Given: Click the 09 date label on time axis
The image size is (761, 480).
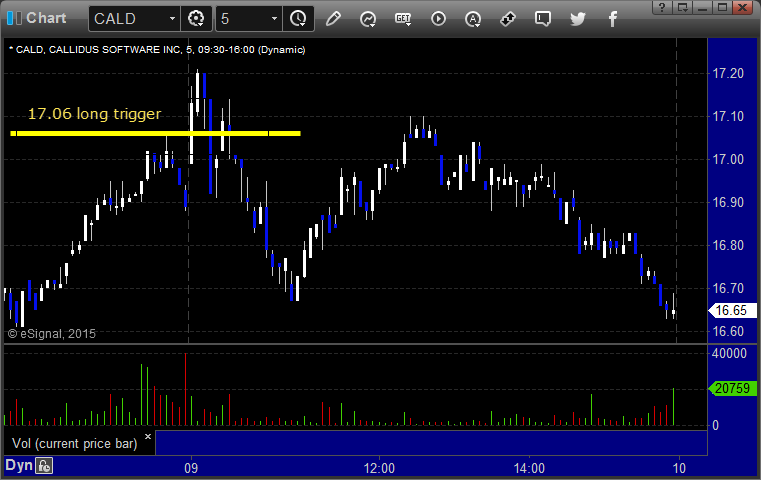Looking at the screenshot, I should [x=191, y=468].
